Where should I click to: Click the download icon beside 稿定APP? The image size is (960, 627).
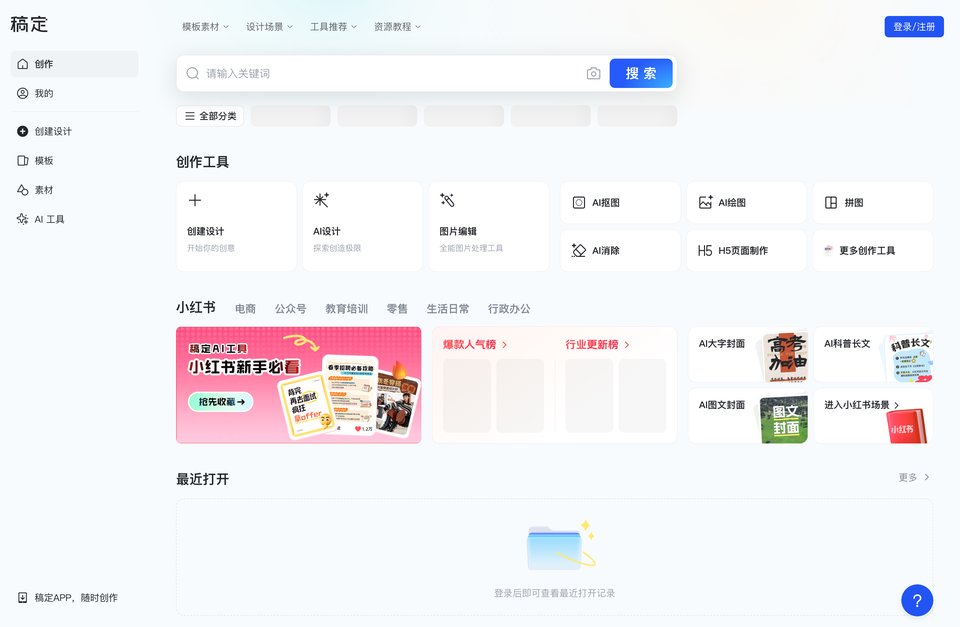[23, 598]
